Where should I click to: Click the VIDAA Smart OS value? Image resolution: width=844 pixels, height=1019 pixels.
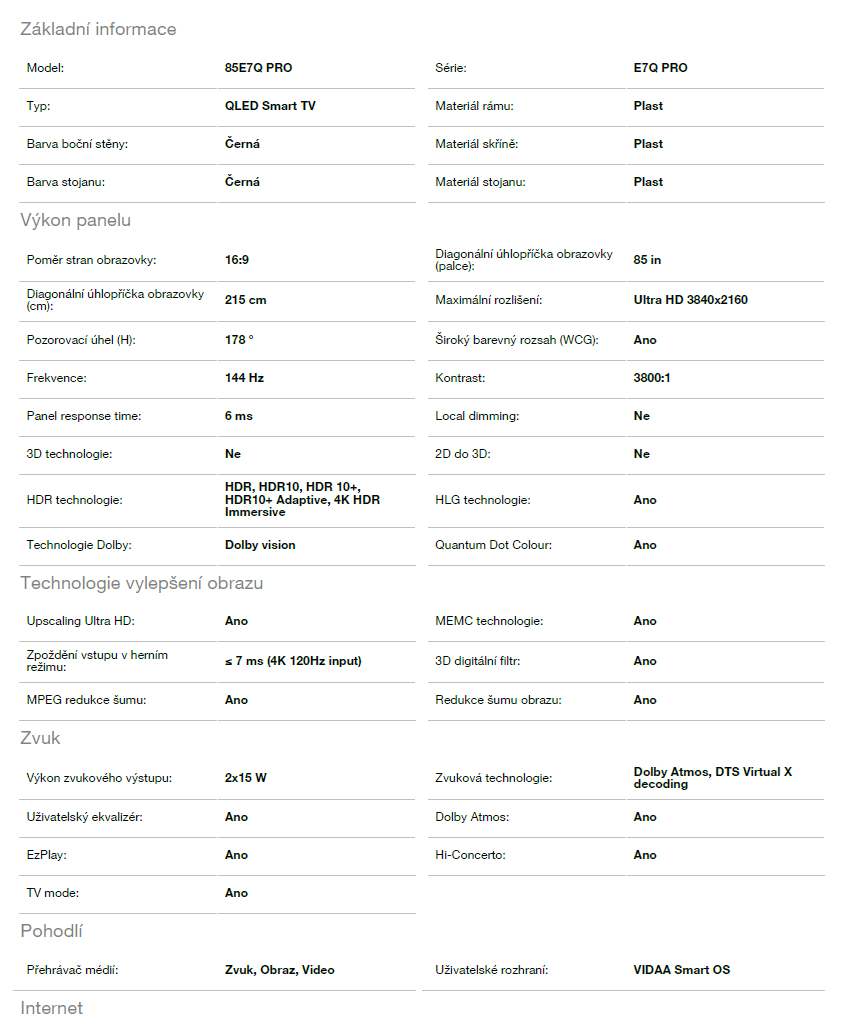(681, 970)
